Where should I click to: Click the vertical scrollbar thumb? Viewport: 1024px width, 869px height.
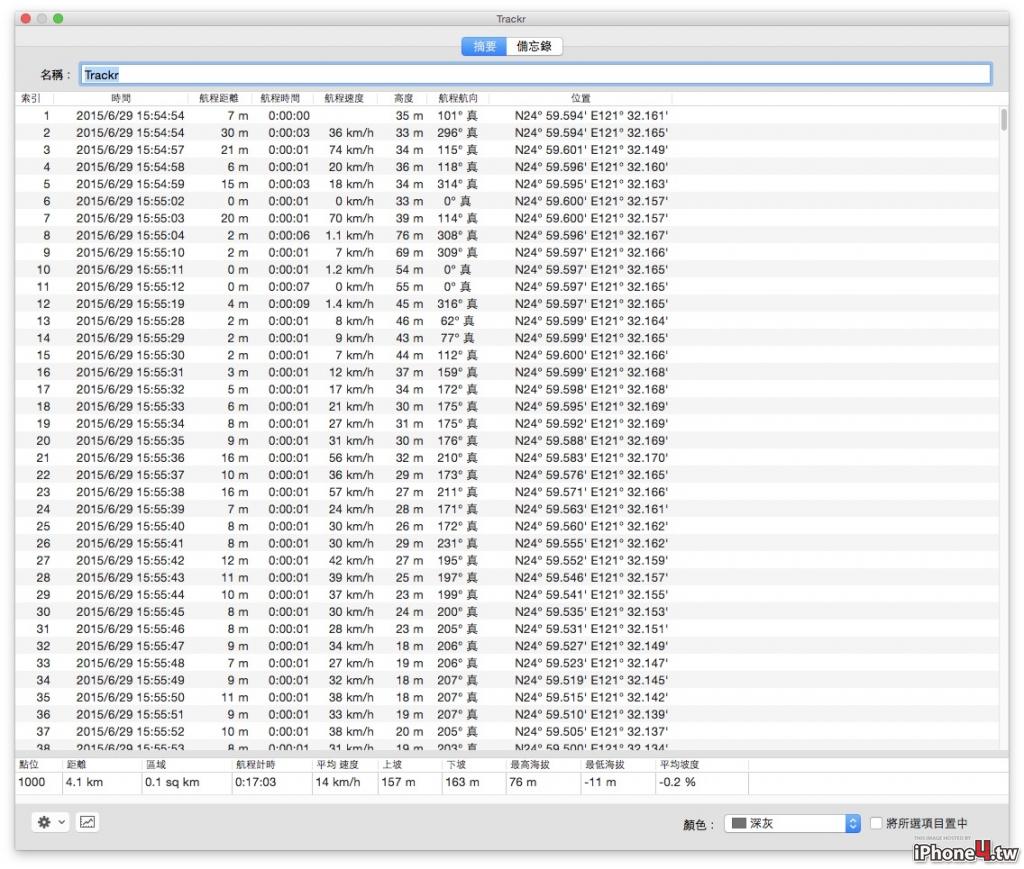(1004, 120)
